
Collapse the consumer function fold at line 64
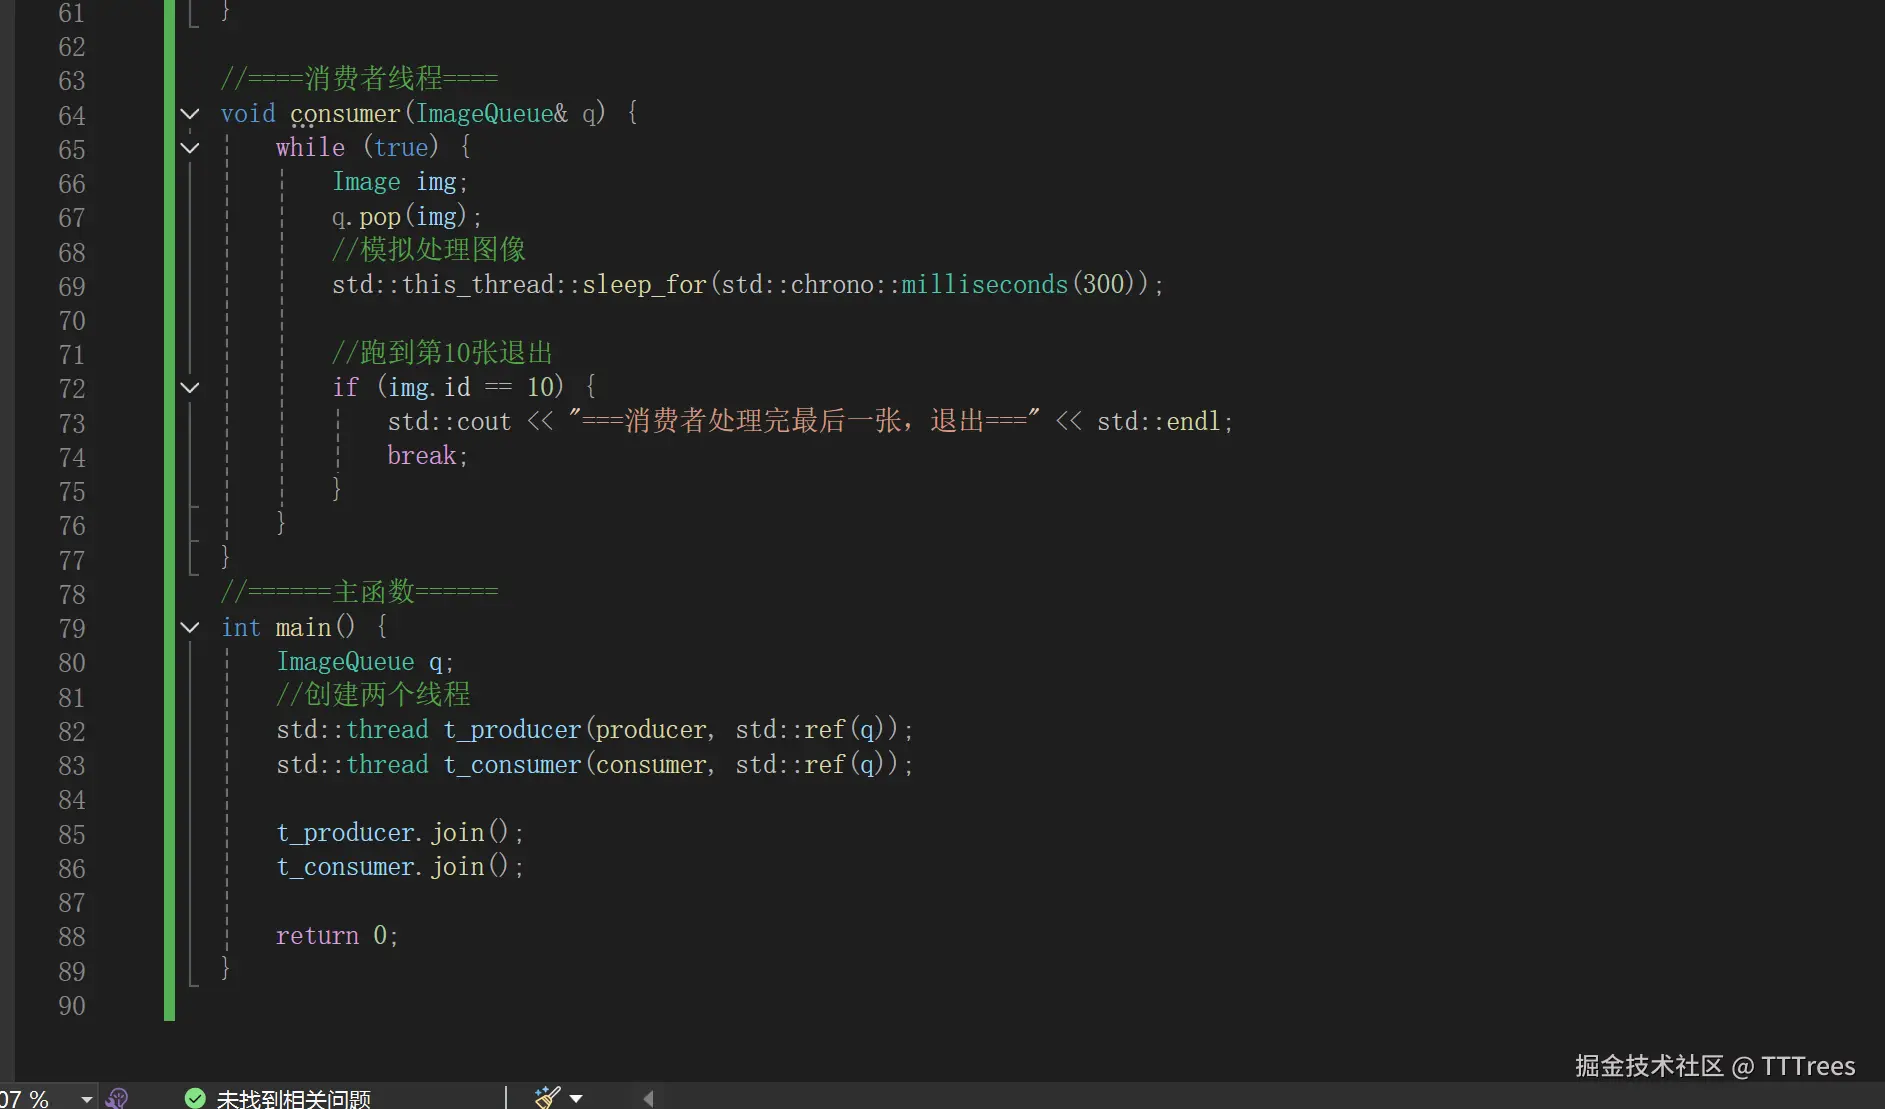click(190, 114)
